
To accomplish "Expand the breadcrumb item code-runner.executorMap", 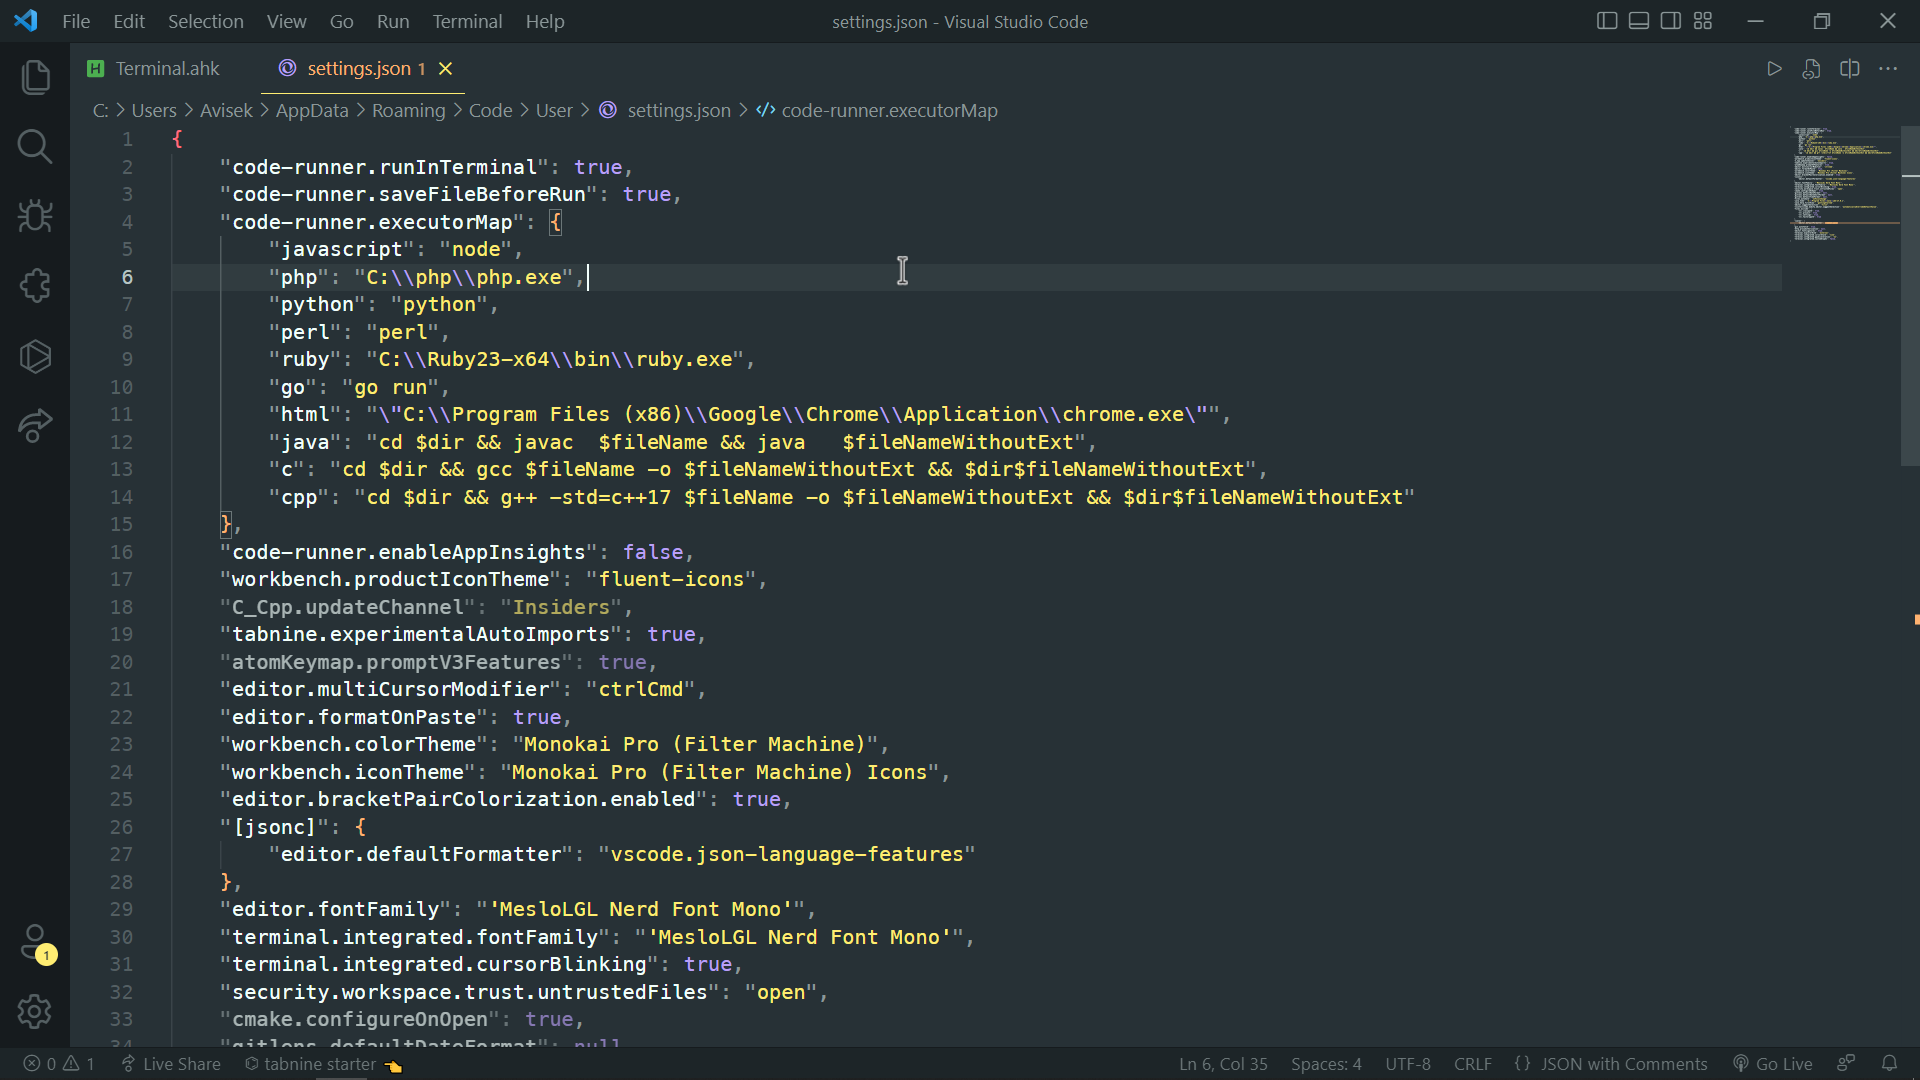I will pyautogui.click(x=888, y=110).
